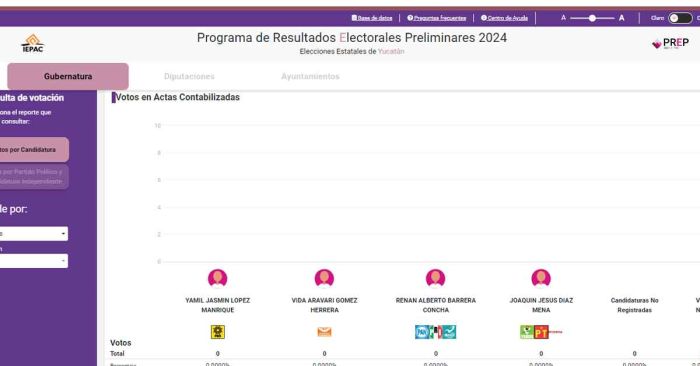Open the second detail dropdown in sidebar
Screen dimensions: 700x366
[33, 261]
